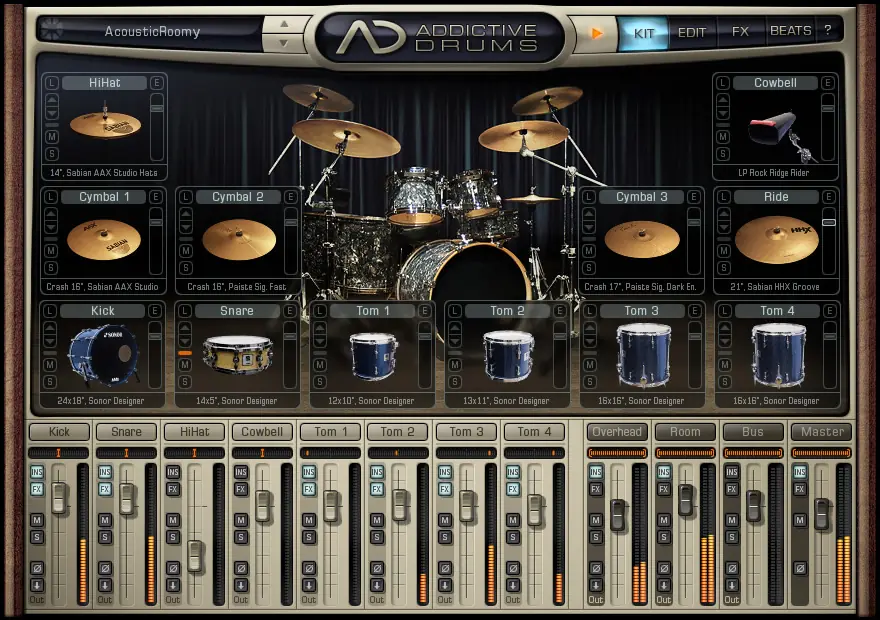Mute the Kick kit piece slot
The width and height of the screenshot is (880, 620).
point(50,365)
